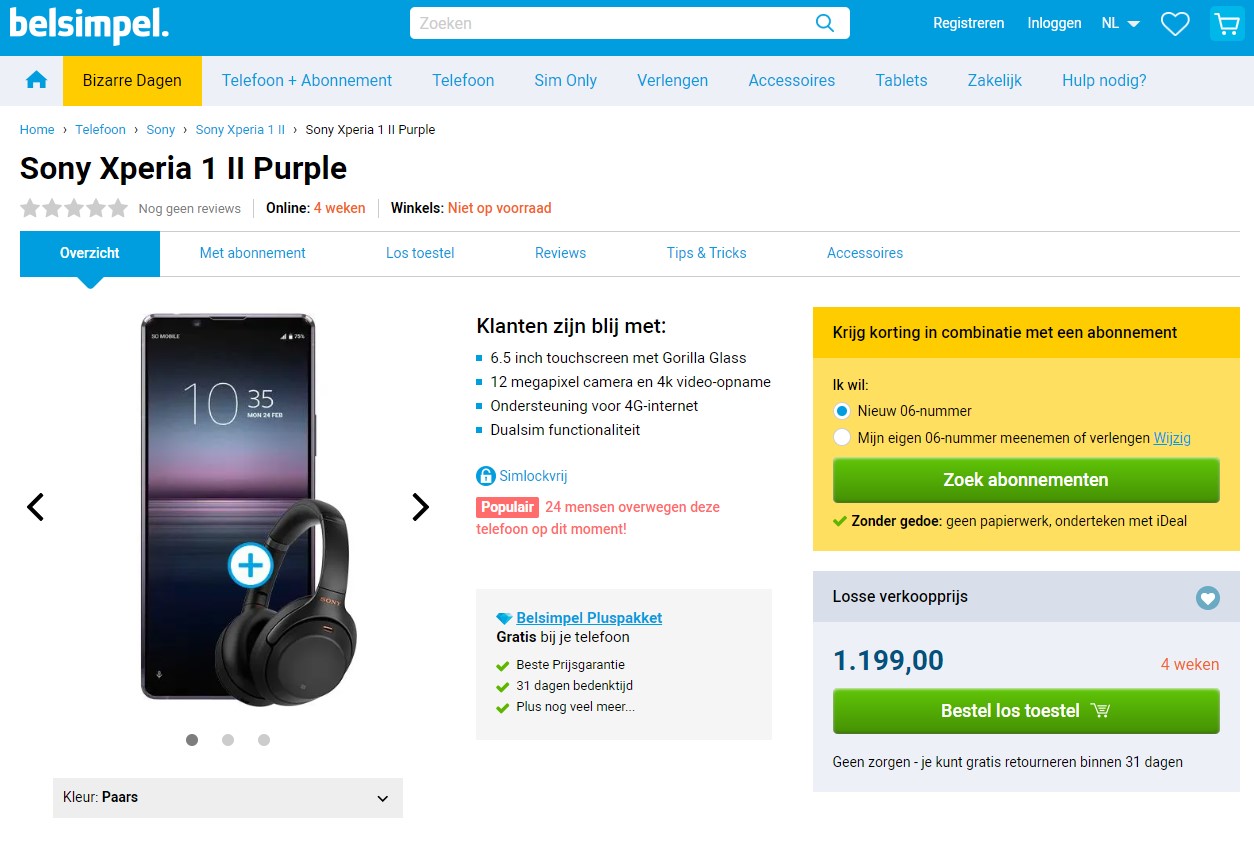Open the Telefoon + Abonnement menu
Viewport: 1254px width, 847px height.
tap(307, 81)
